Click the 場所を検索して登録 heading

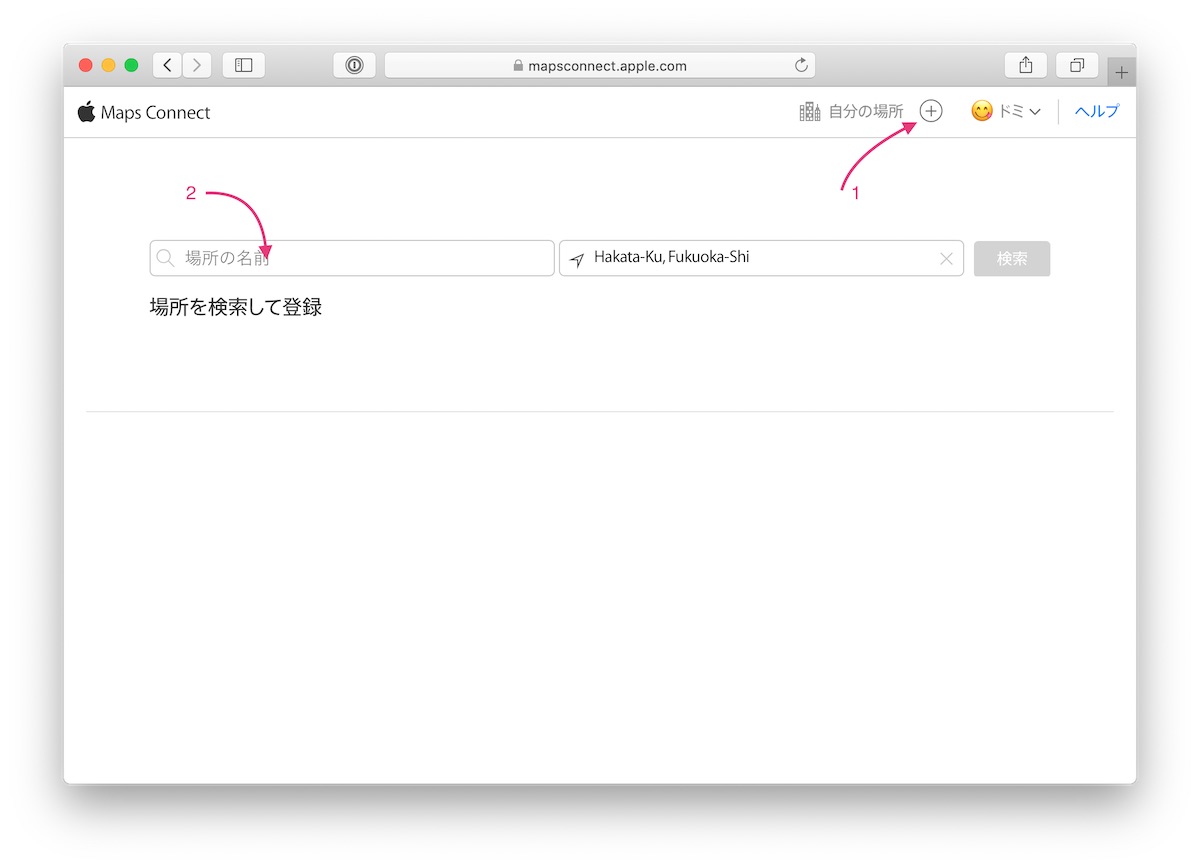[236, 307]
